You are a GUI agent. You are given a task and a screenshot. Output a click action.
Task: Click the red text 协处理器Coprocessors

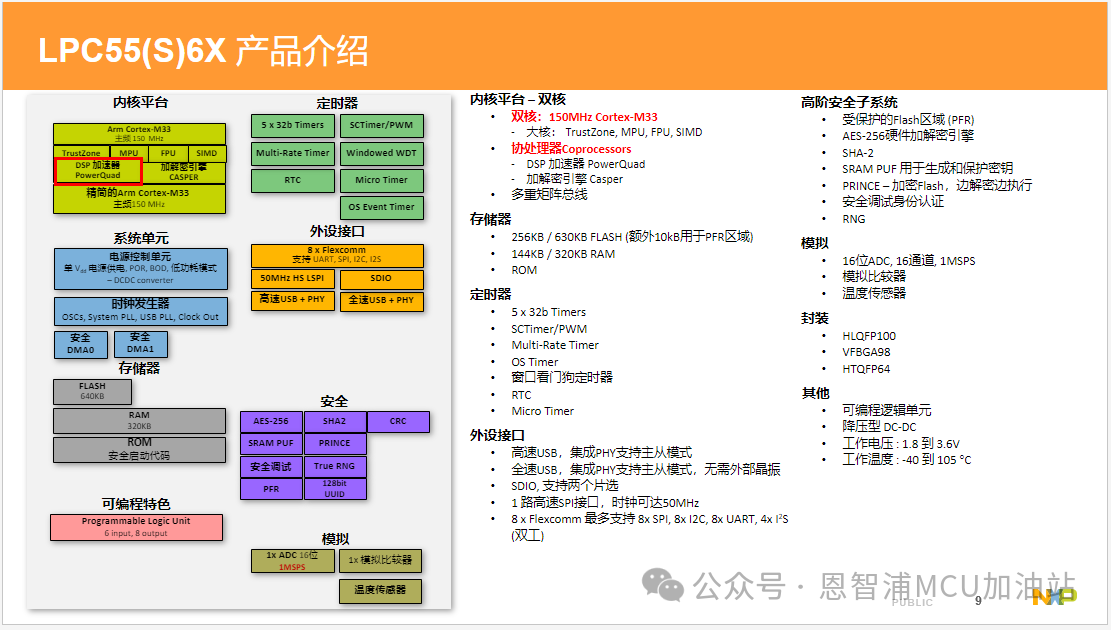tap(571, 149)
